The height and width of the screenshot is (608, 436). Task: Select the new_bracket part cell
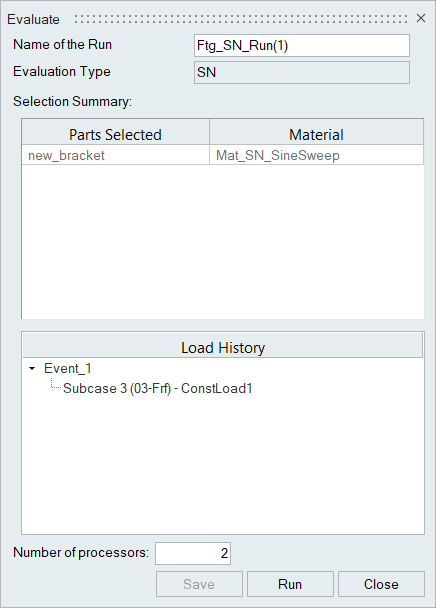[x=116, y=155]
